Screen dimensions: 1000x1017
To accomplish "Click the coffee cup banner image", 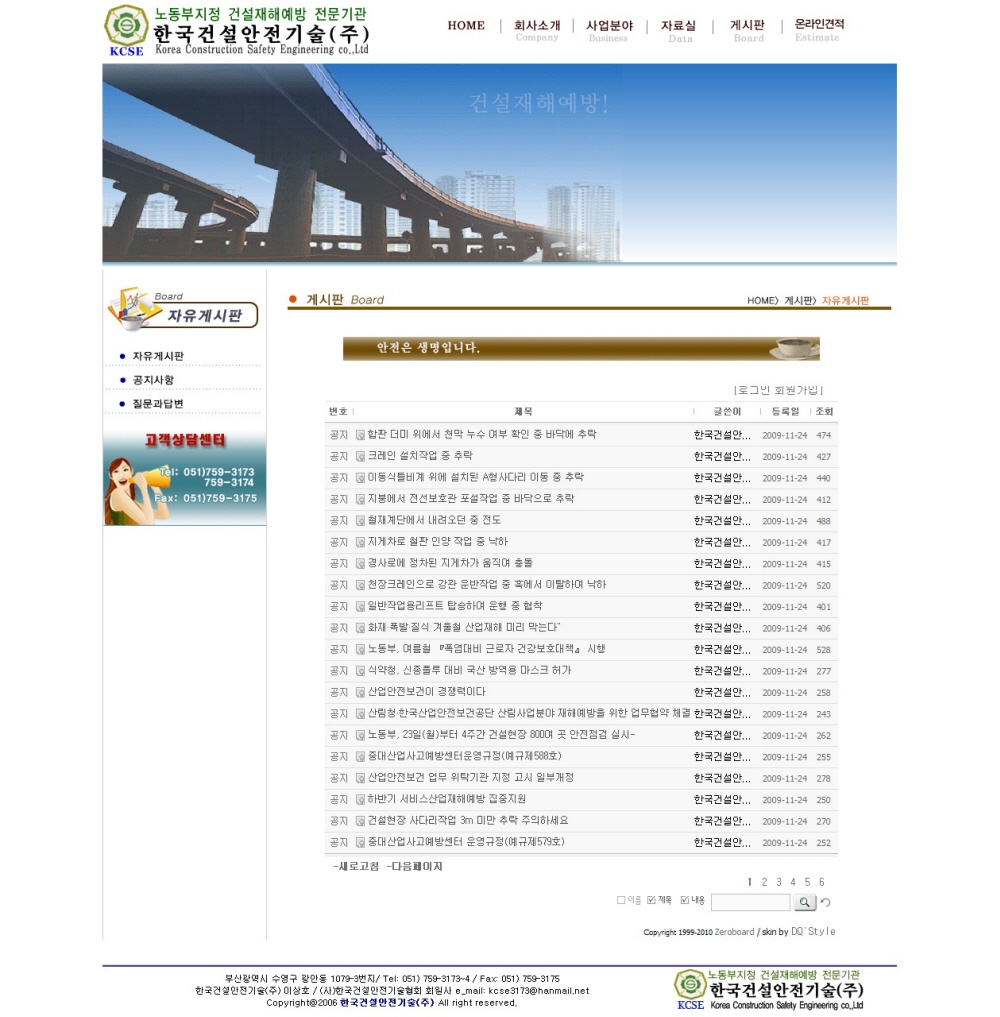I will (581, 348).
